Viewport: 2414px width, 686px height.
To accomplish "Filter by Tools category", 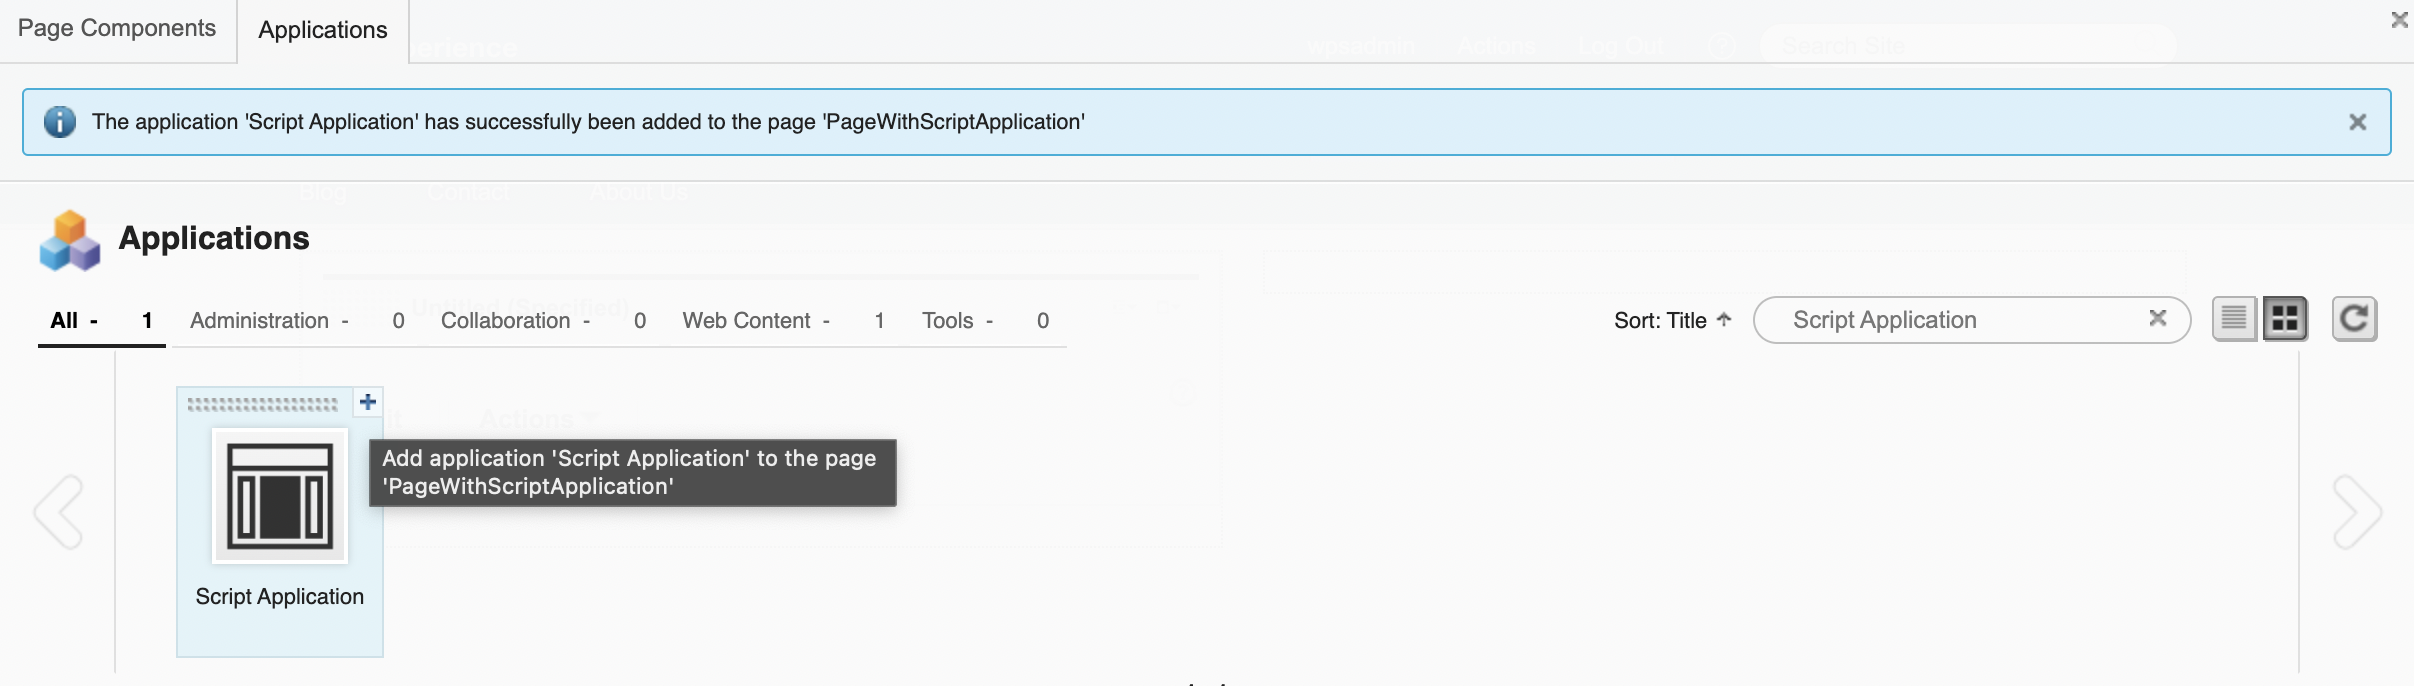I will tap(985, 321).
